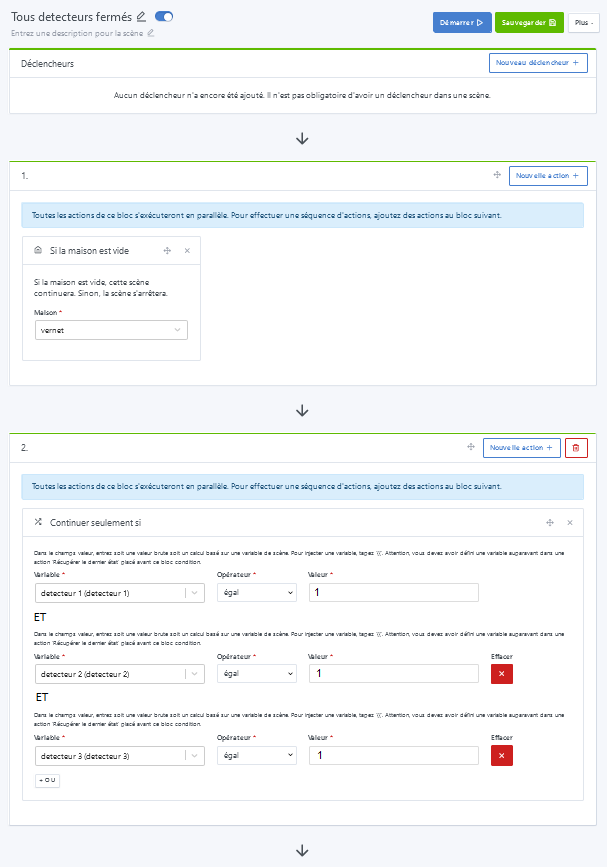
Task: Close the 'Si la maison est vide' card
Action: tap(186, 251)
